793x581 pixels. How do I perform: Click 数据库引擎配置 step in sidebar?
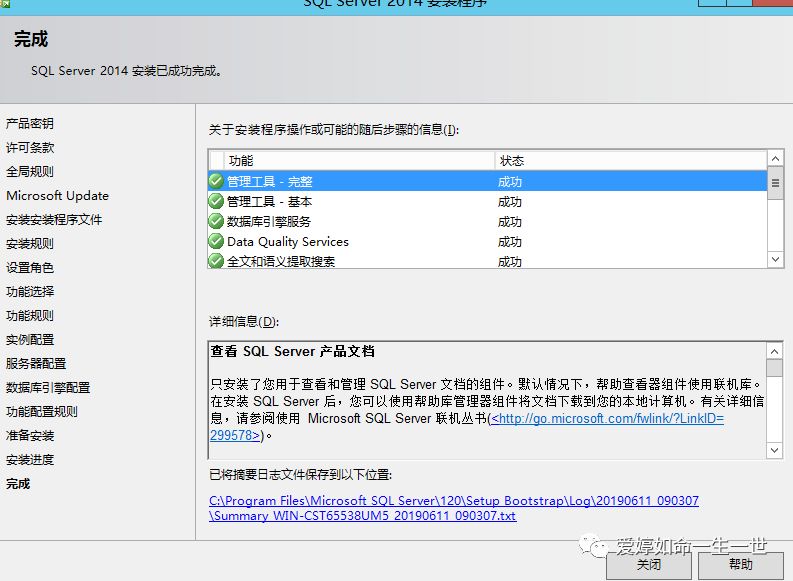point(48,388)
